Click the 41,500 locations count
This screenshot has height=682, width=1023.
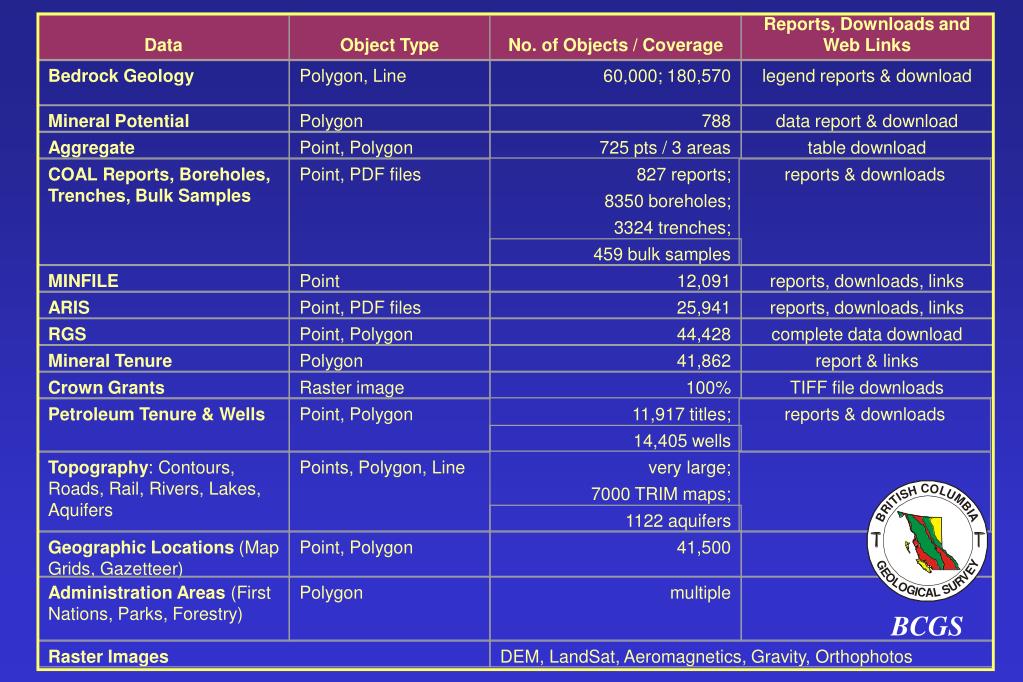[703, 548]
